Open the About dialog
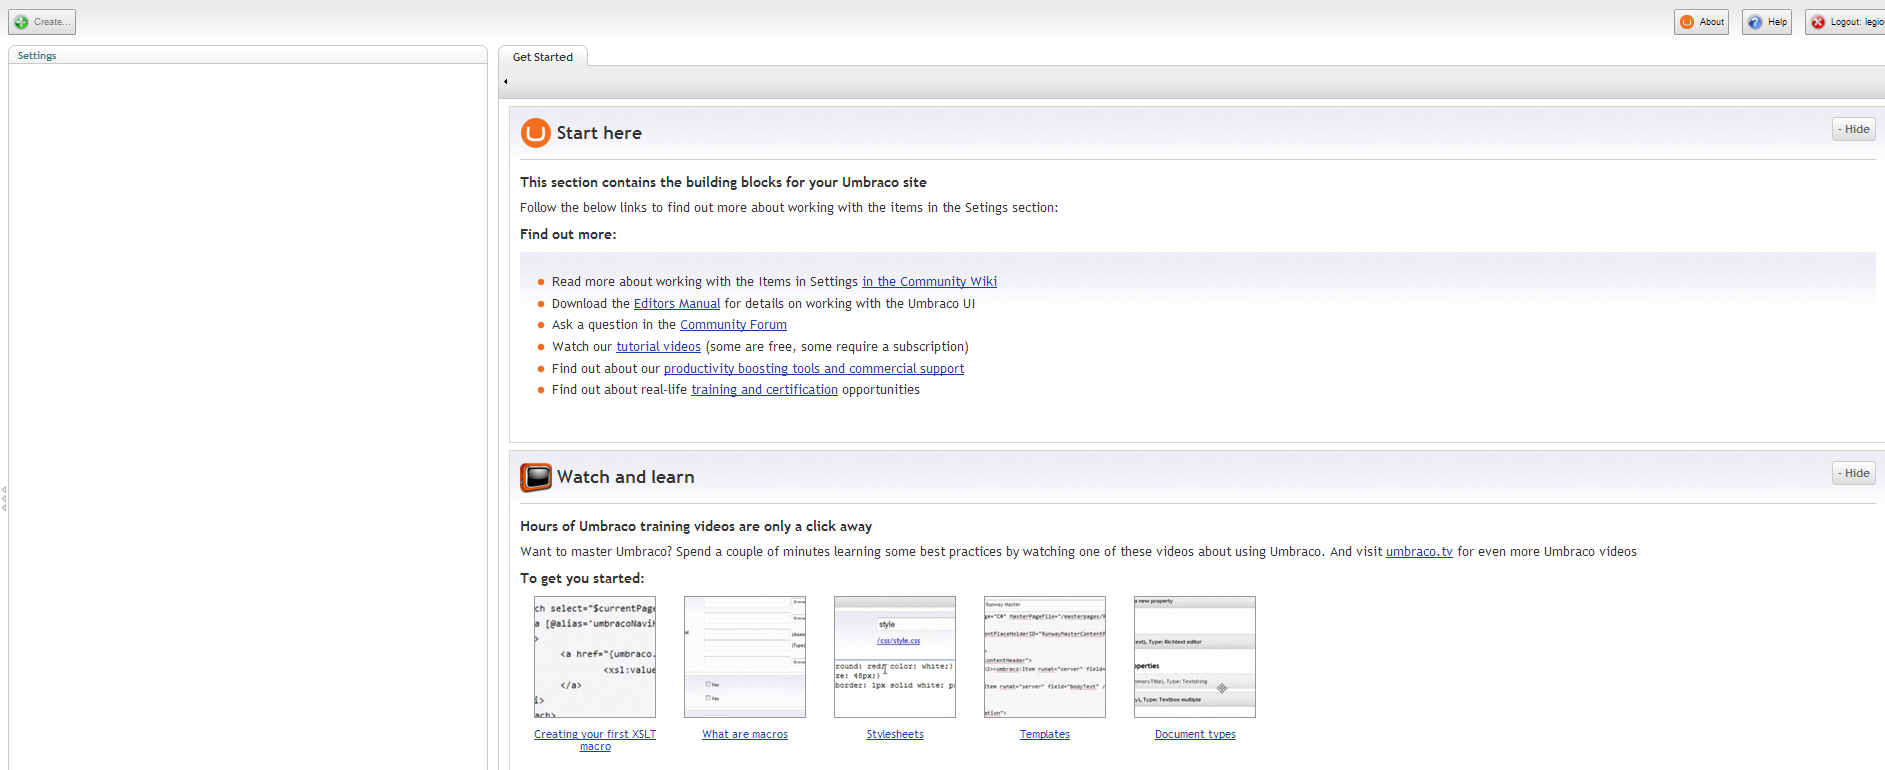 (1701, 22)
